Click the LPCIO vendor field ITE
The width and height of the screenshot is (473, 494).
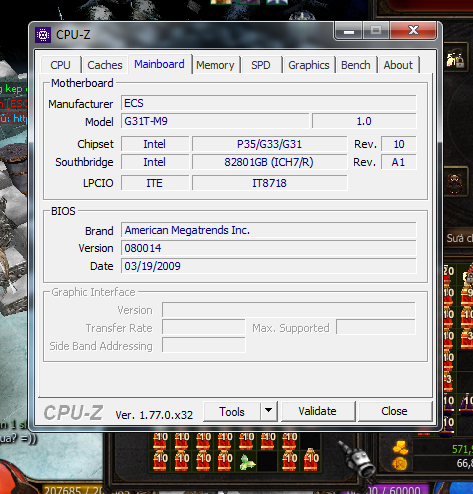pyautogui.click(x=155, y=183)
